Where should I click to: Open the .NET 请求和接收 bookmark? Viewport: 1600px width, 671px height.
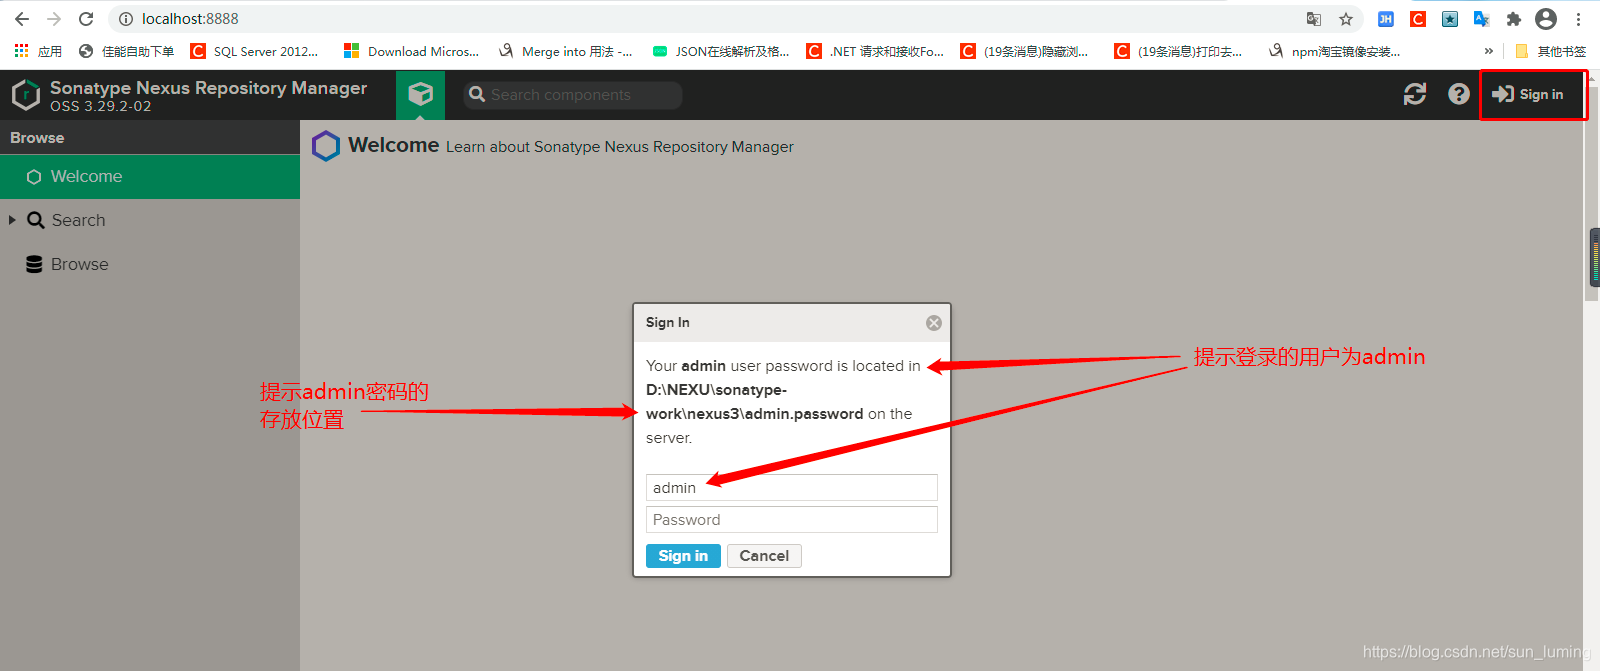point(876,51)
